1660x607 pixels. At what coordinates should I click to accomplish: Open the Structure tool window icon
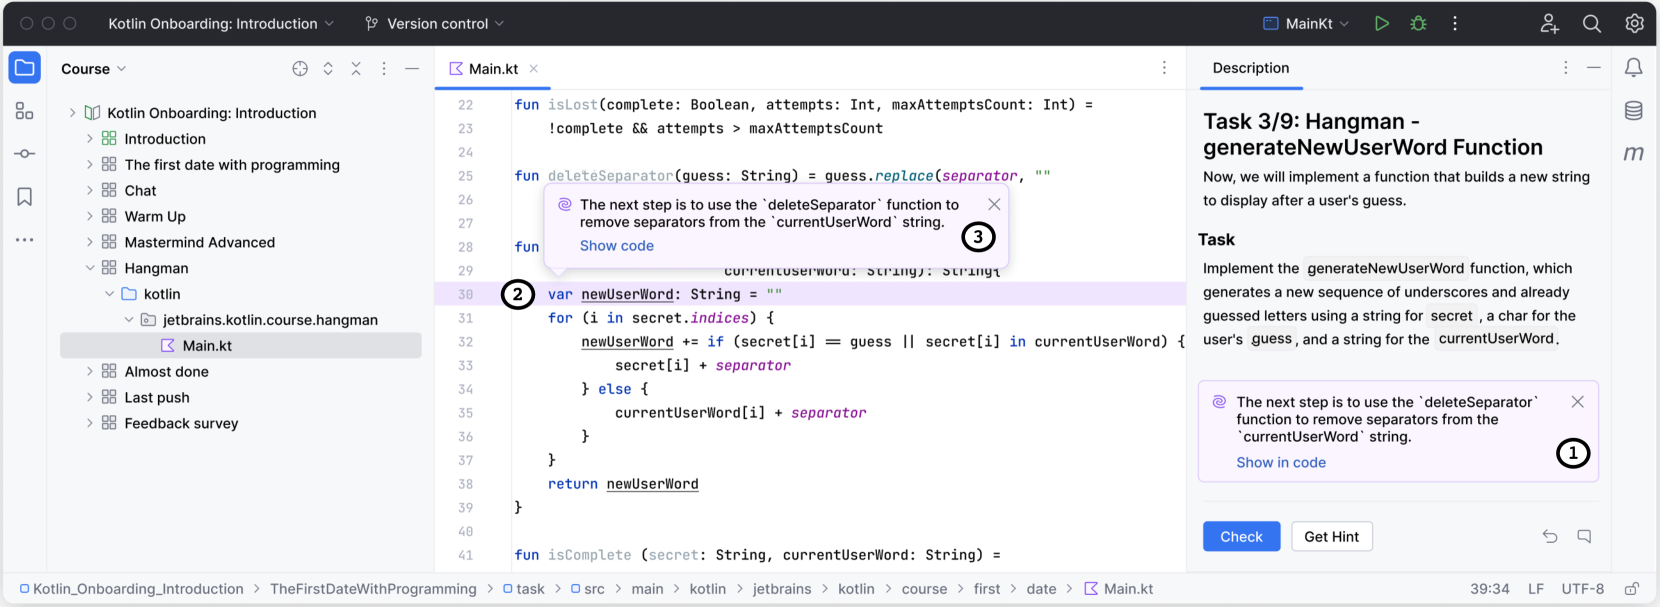click(24, 111)
